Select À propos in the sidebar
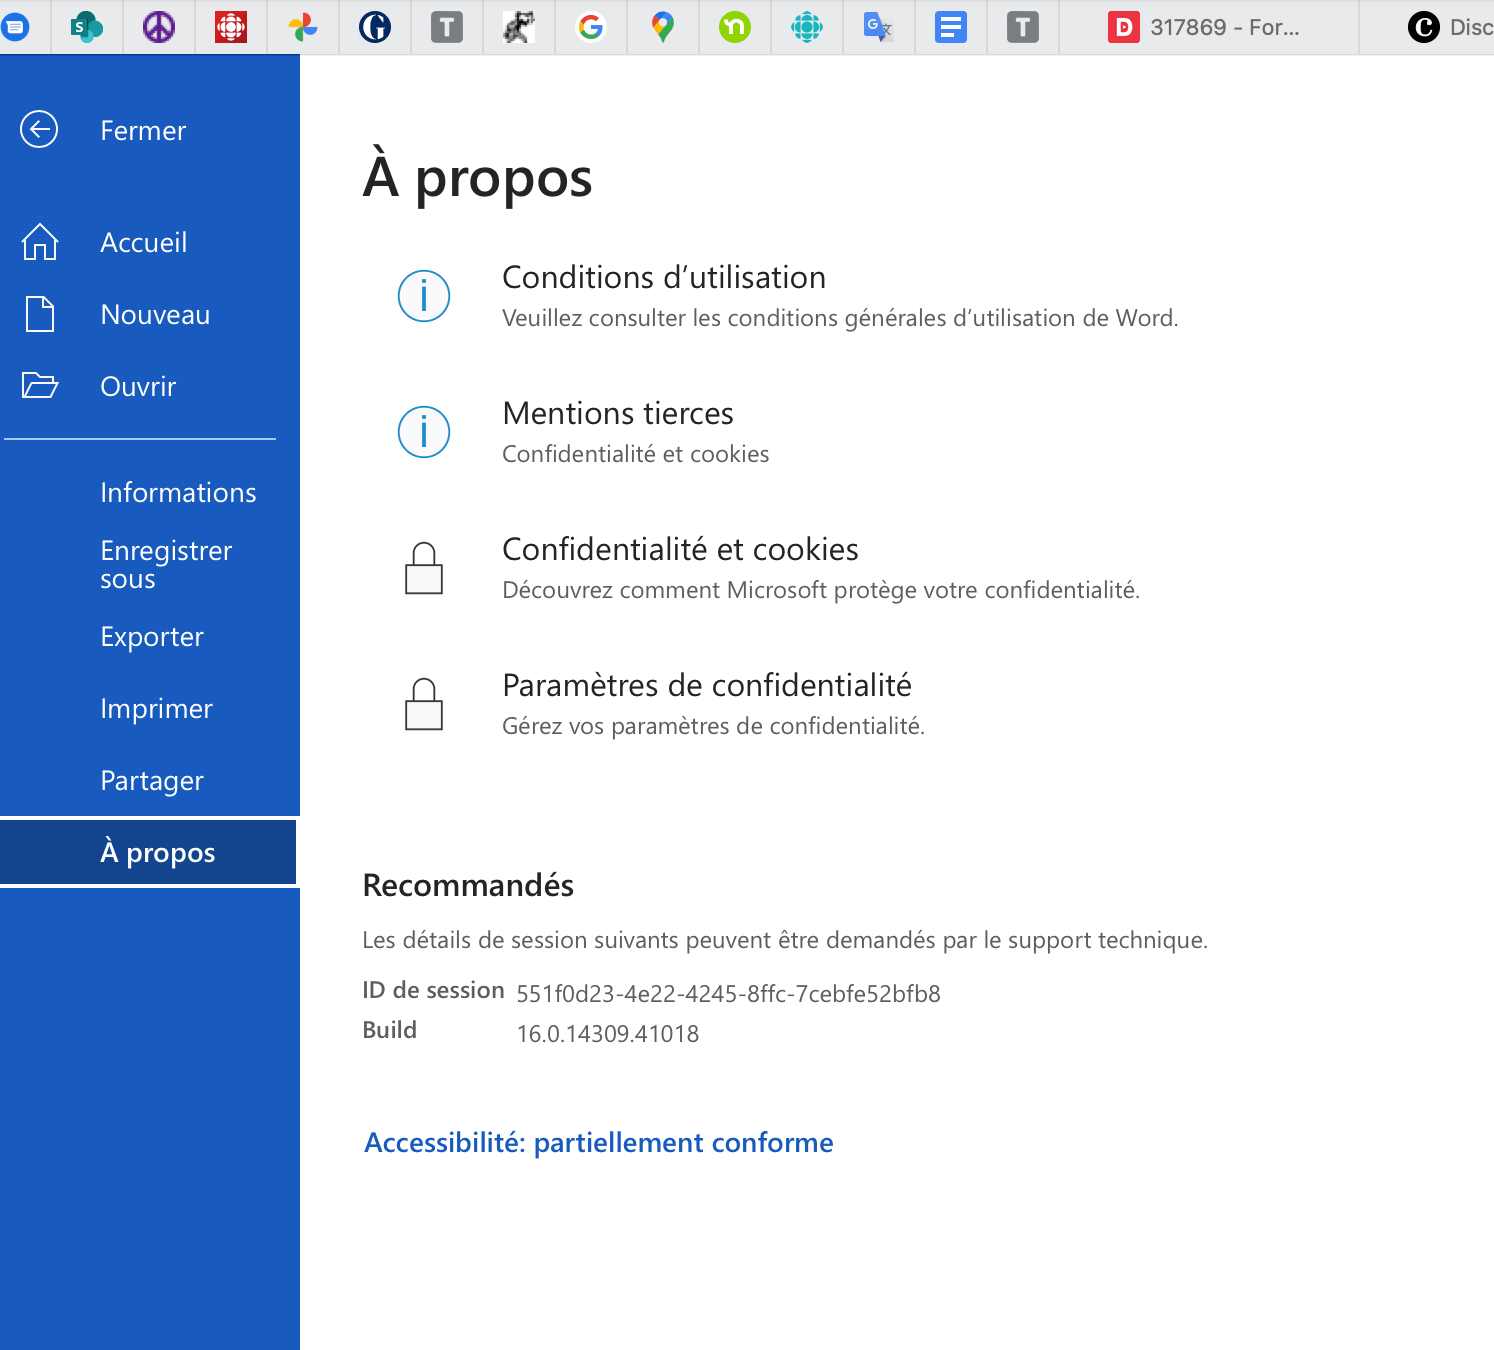The height and width of the screenshot is (1350, 1494). tap(148, 852)
